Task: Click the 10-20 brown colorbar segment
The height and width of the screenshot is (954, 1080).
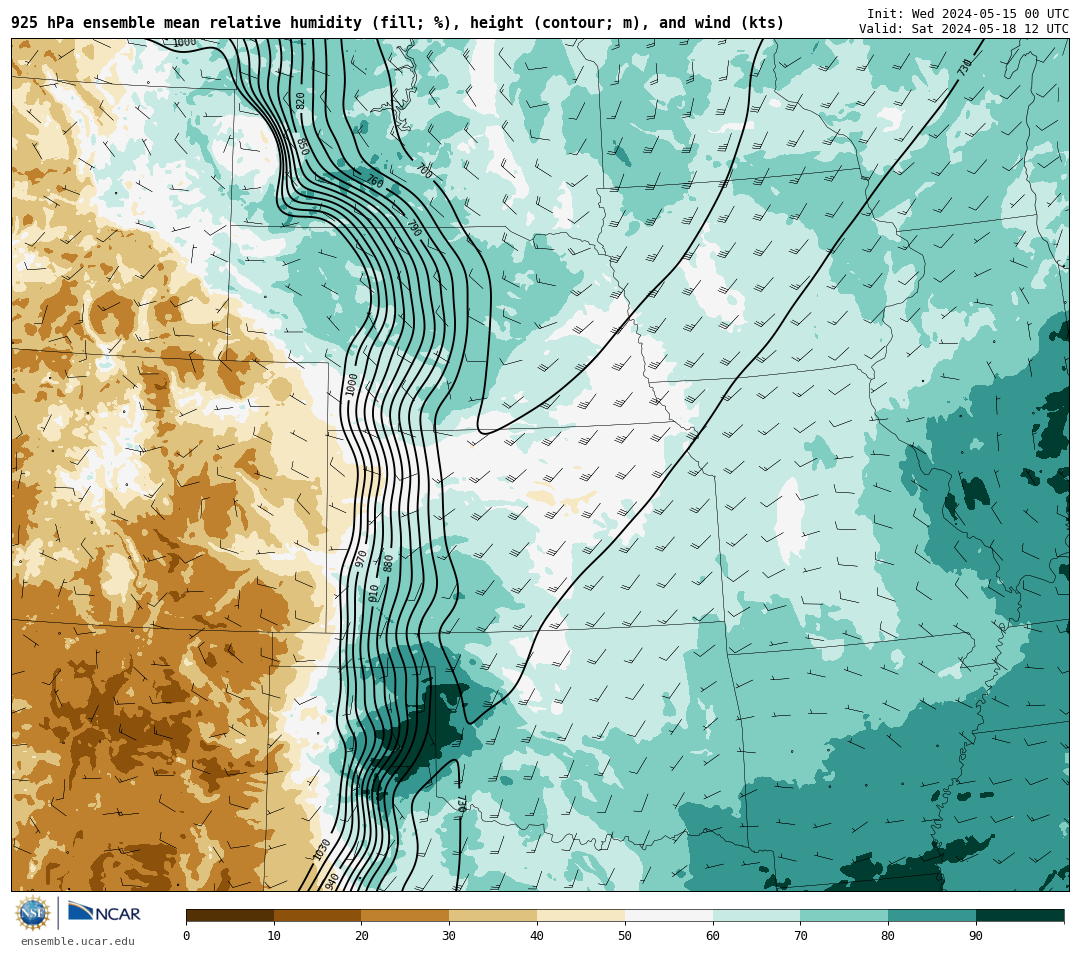Action: [318, 915]
